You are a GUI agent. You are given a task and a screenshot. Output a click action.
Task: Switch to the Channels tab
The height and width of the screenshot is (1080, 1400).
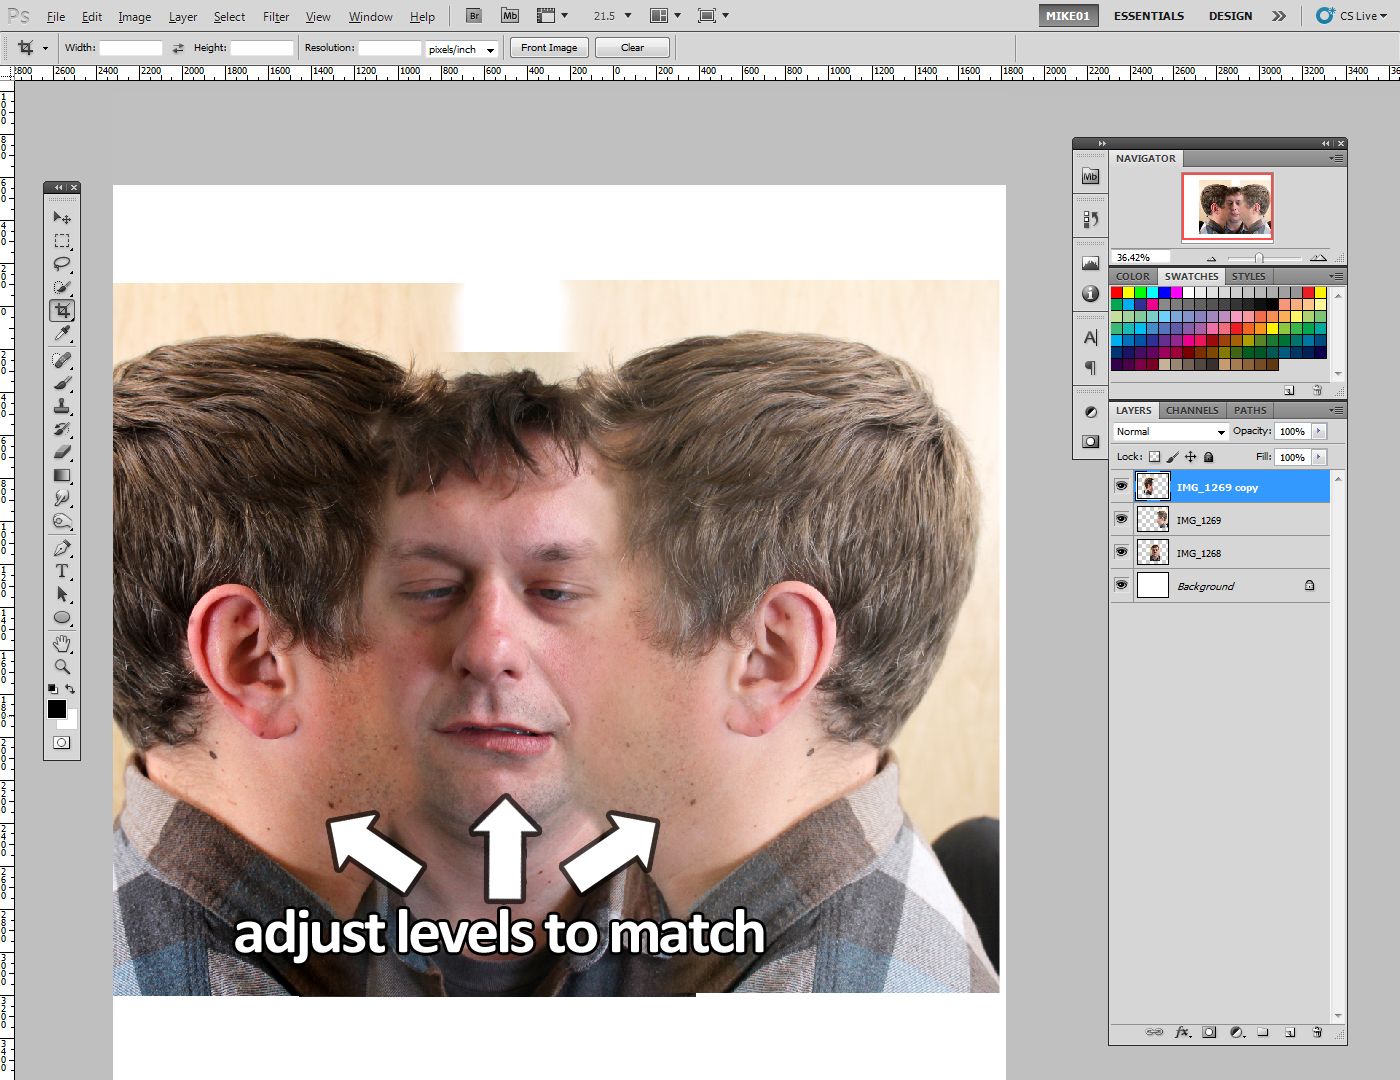point(1191,410)
